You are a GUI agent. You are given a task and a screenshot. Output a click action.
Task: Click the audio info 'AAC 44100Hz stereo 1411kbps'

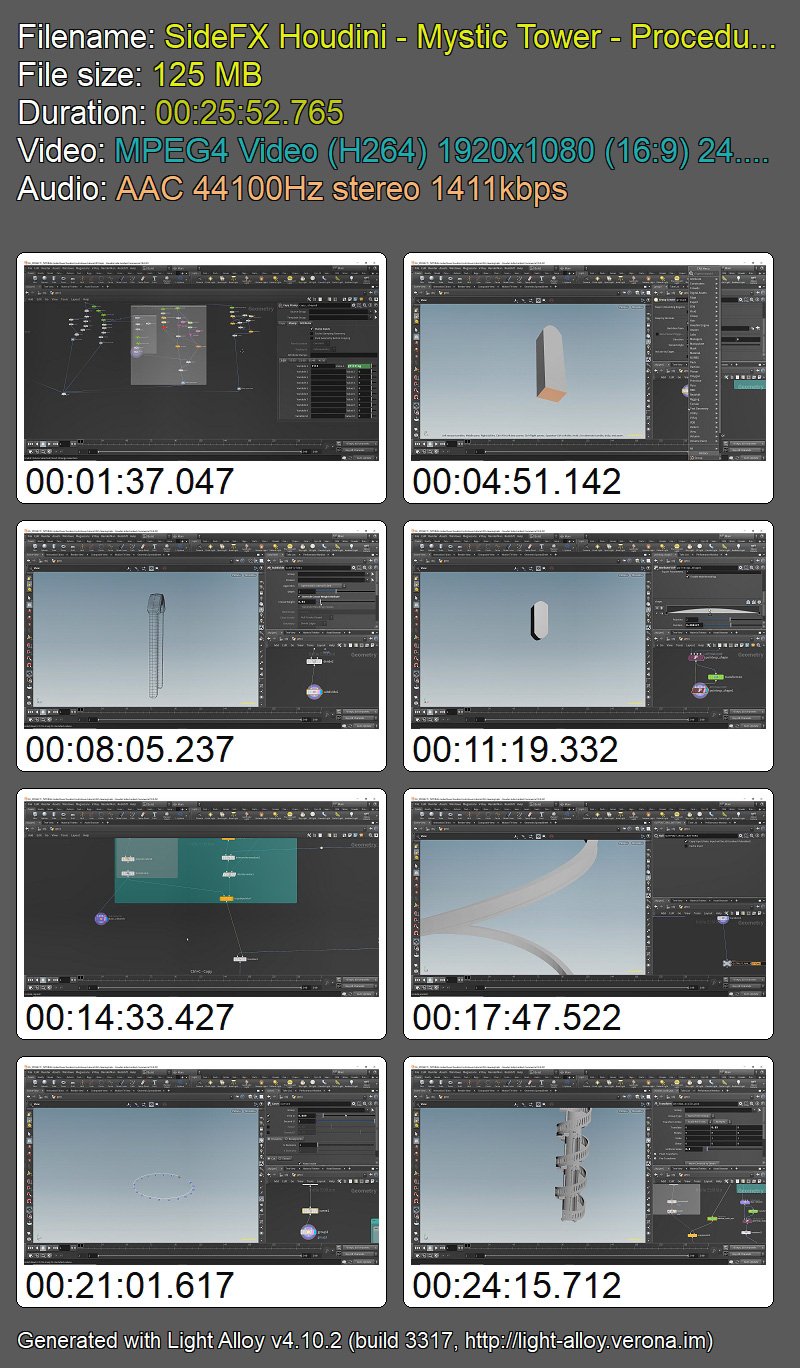tap(341, 188)
